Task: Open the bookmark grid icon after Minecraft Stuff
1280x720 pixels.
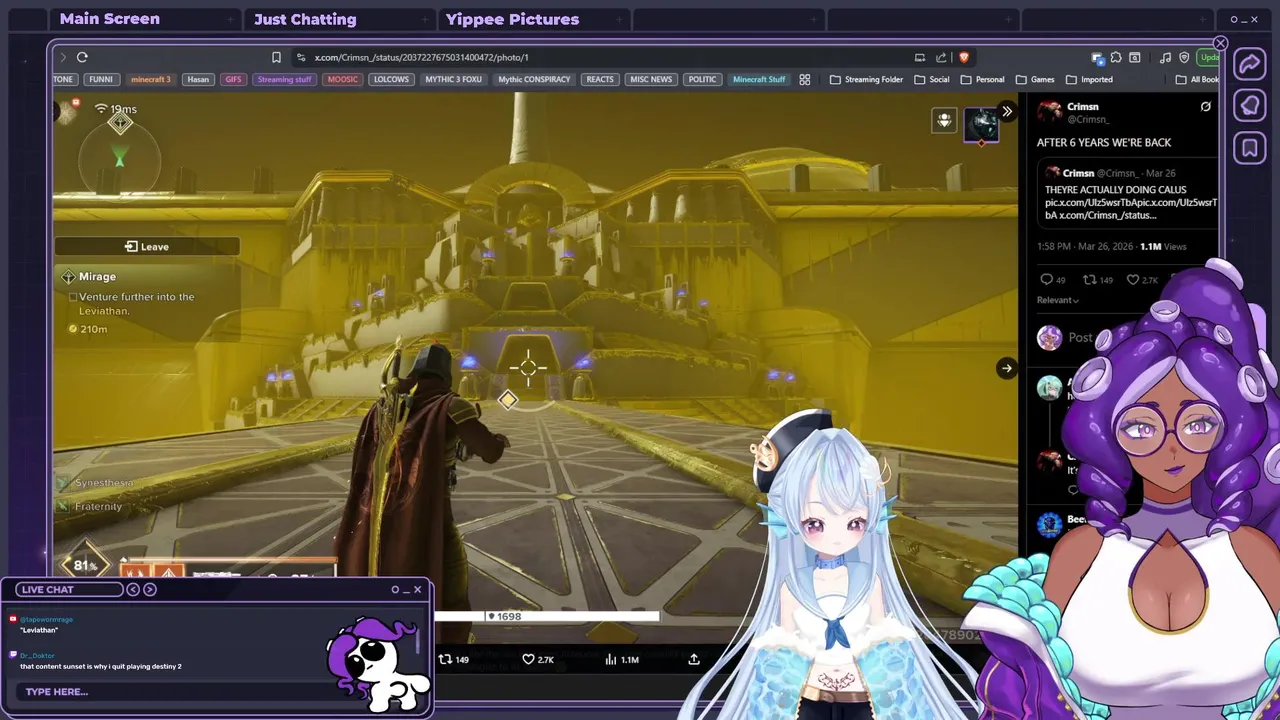Action: (x=804, y=80)
